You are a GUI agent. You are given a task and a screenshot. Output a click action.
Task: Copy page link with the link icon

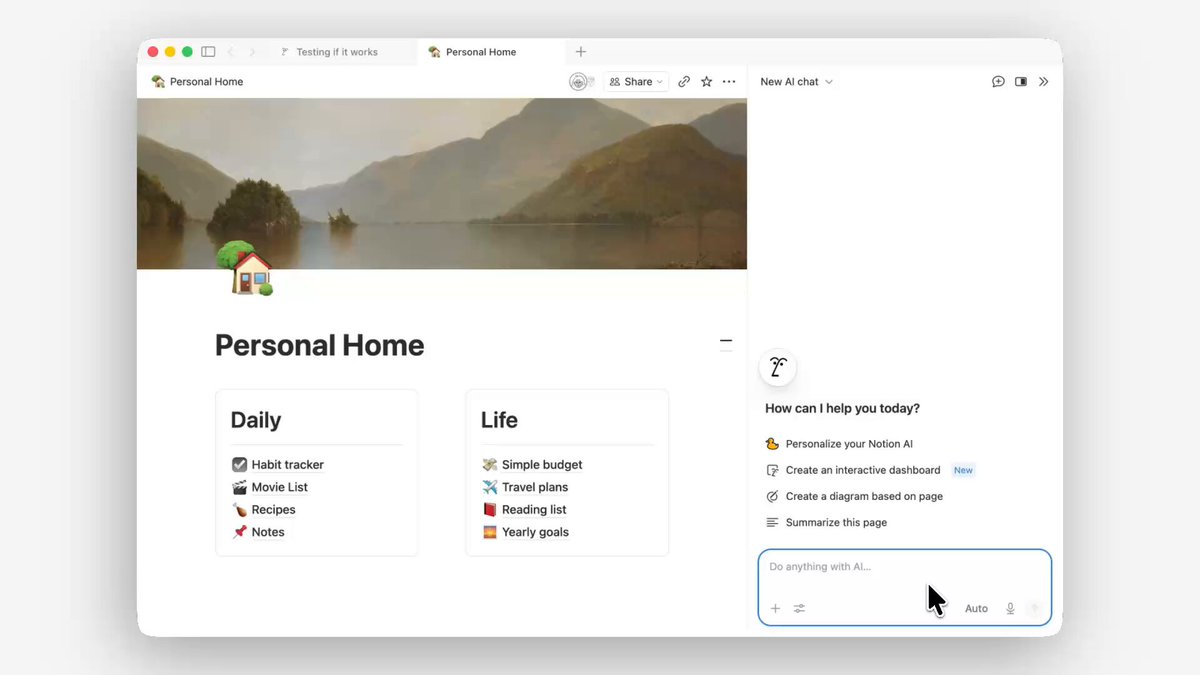point(684,82)
